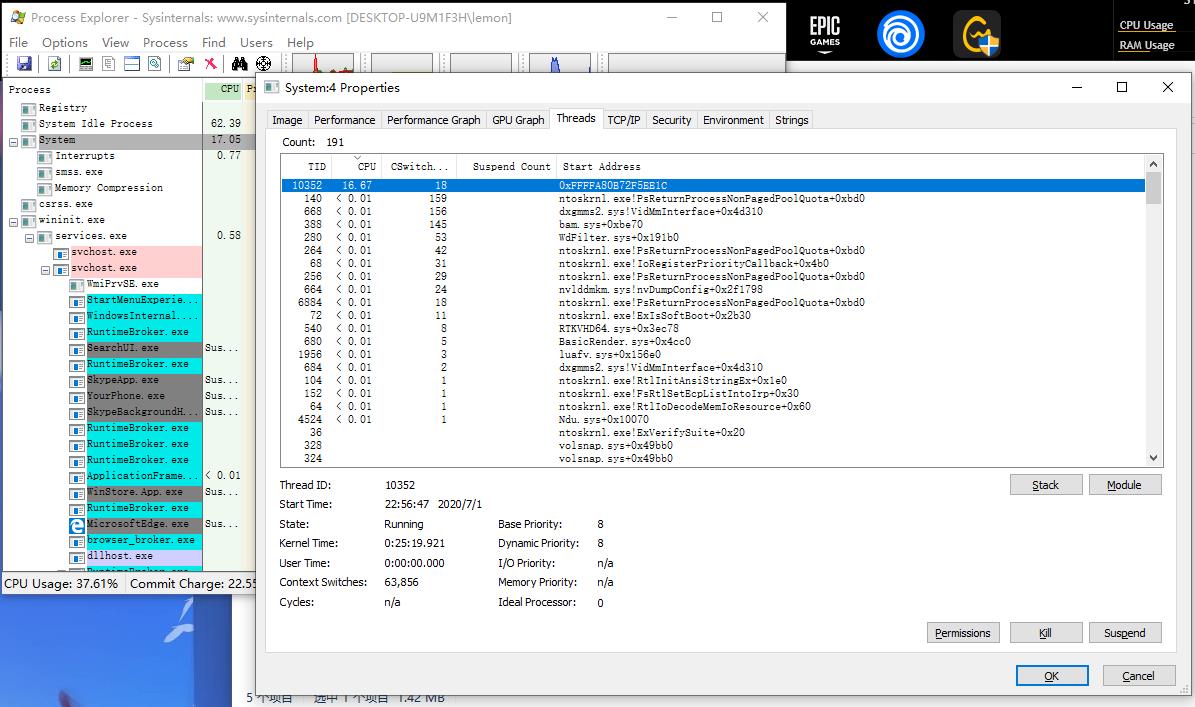
Task: Click the Kill thread button
Action: coord(1046,633)
